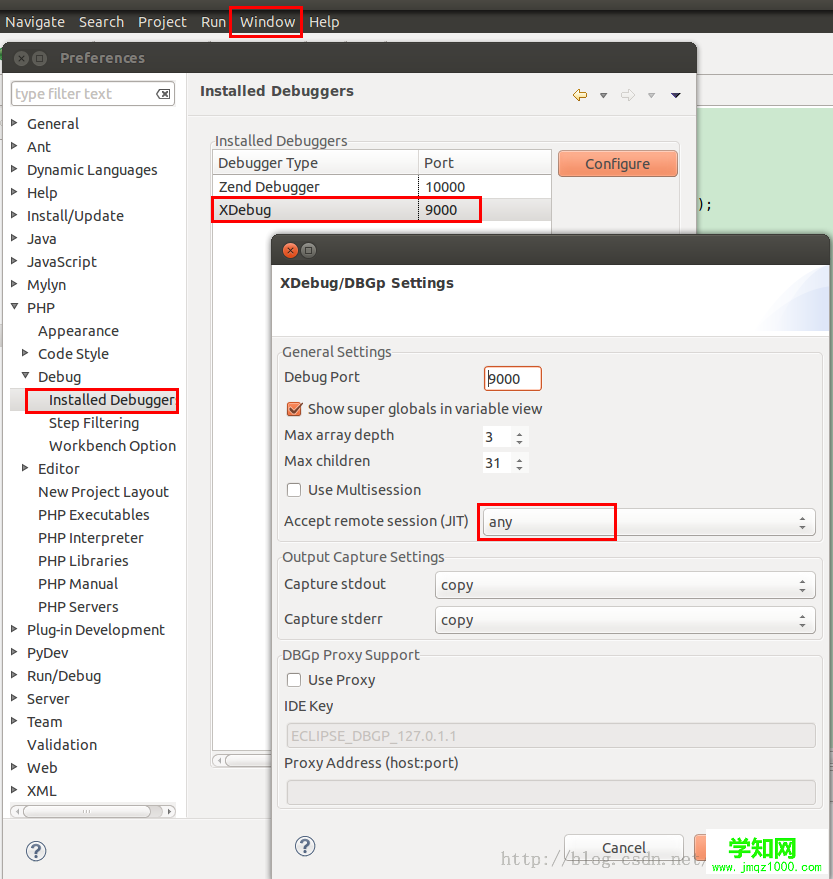Select PHP Executables item
This screenshot has width=833, height=879.
coord(94,515)
